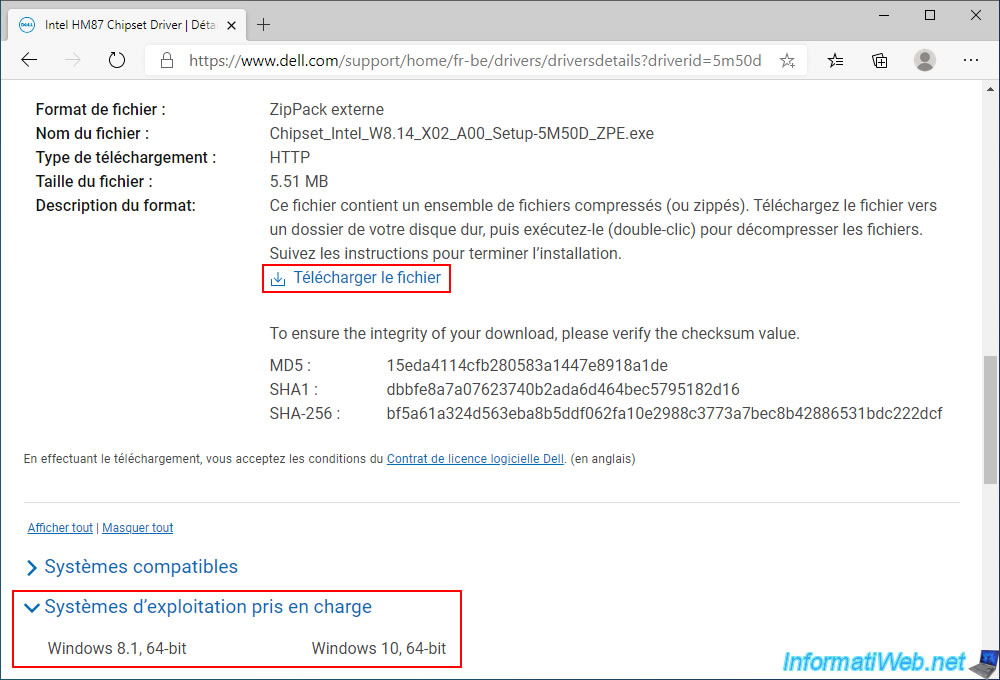Click the Masquer tout link
Screen dimensions: 1000x680
[138, 528]
